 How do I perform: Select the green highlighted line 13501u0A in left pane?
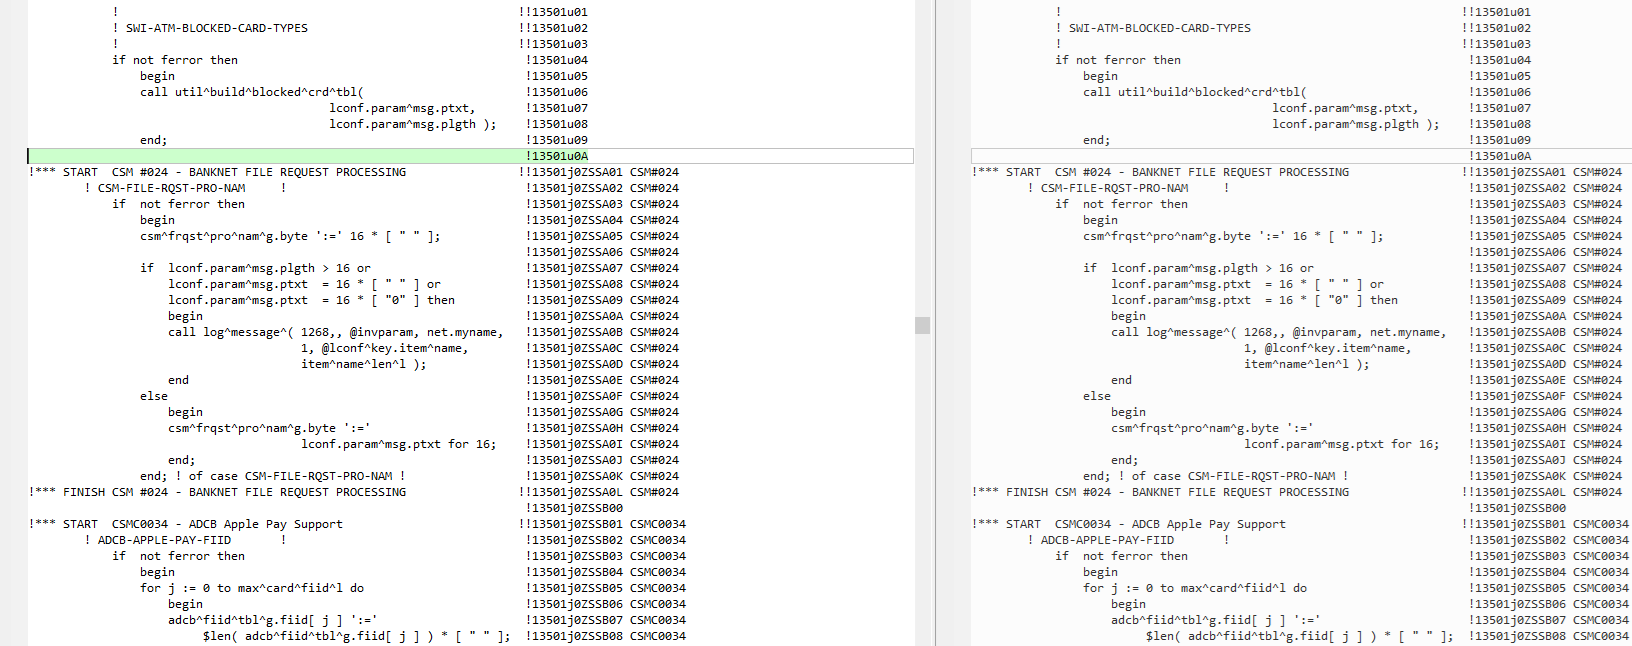[470, 156]
